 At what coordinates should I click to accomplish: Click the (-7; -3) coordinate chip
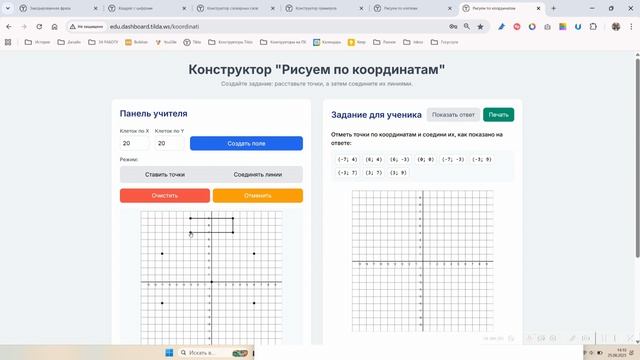pyautogui.click(x=453, y=159)
